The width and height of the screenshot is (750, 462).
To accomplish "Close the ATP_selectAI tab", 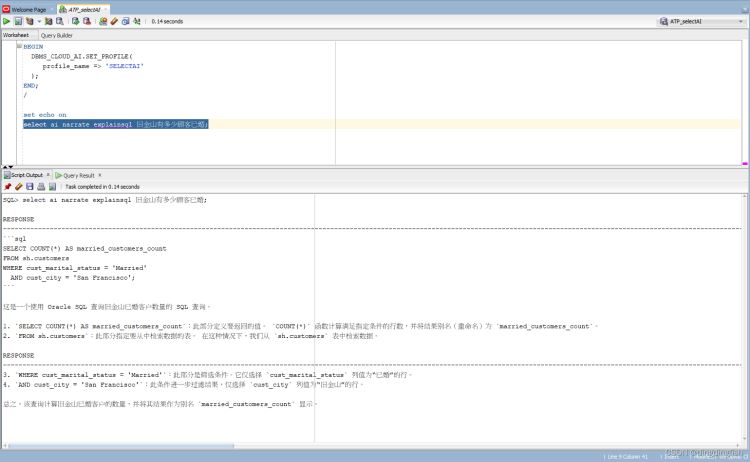I will coord(105,9).
